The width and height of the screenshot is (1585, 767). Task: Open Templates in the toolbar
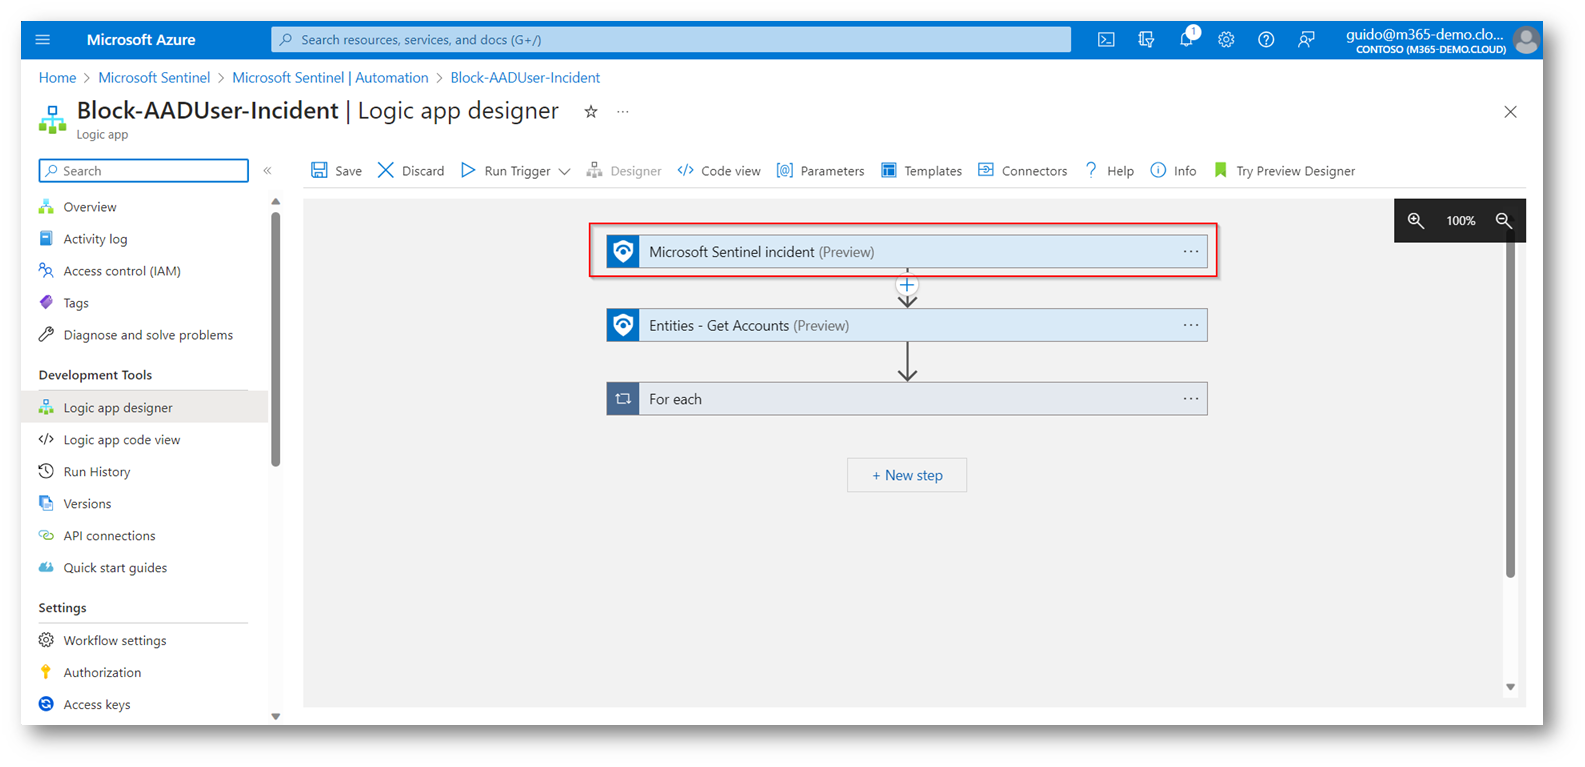click(921, 171)
